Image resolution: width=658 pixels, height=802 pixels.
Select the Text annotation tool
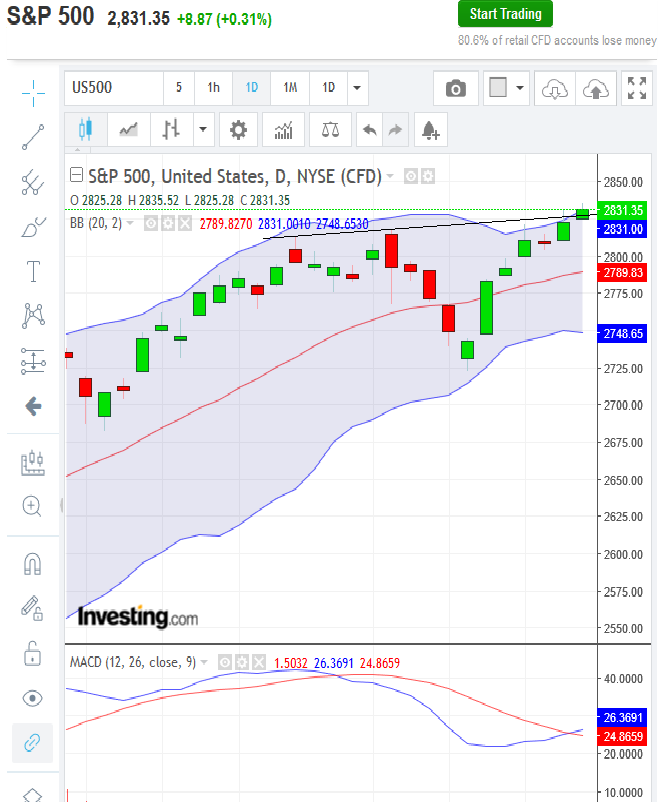pyautogui.click(x=33, y=271)
